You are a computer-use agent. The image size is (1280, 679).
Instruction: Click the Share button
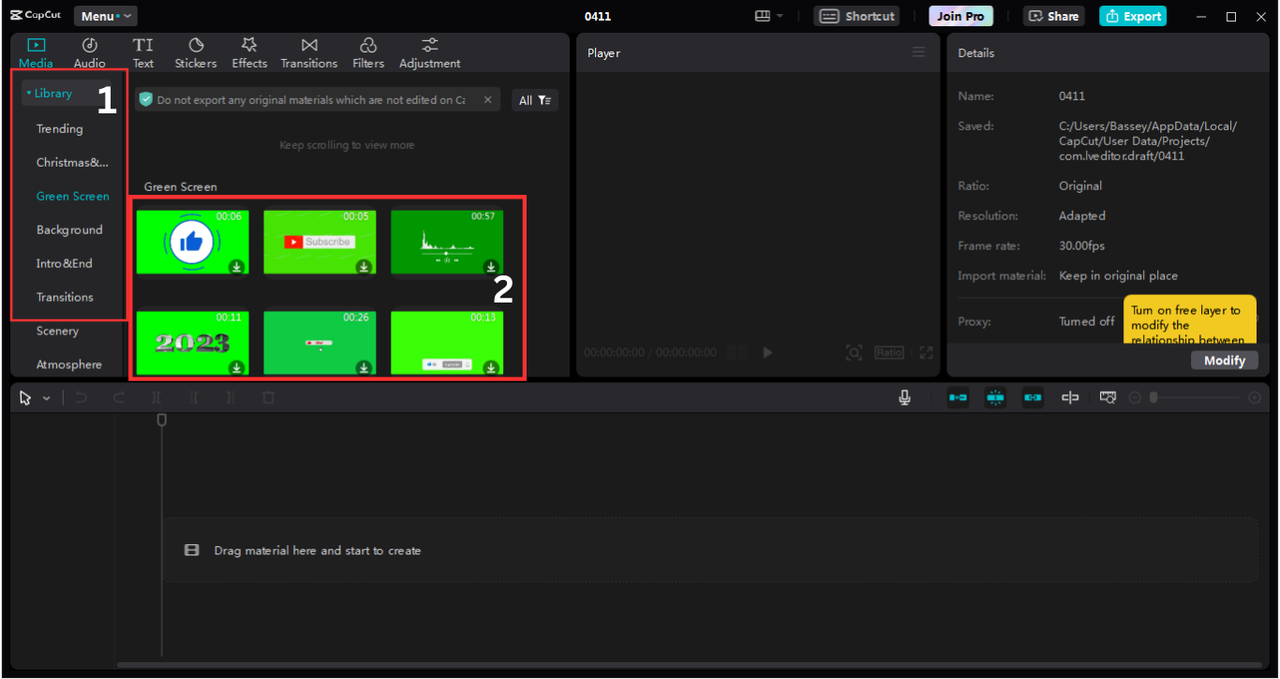(1054, 16)
